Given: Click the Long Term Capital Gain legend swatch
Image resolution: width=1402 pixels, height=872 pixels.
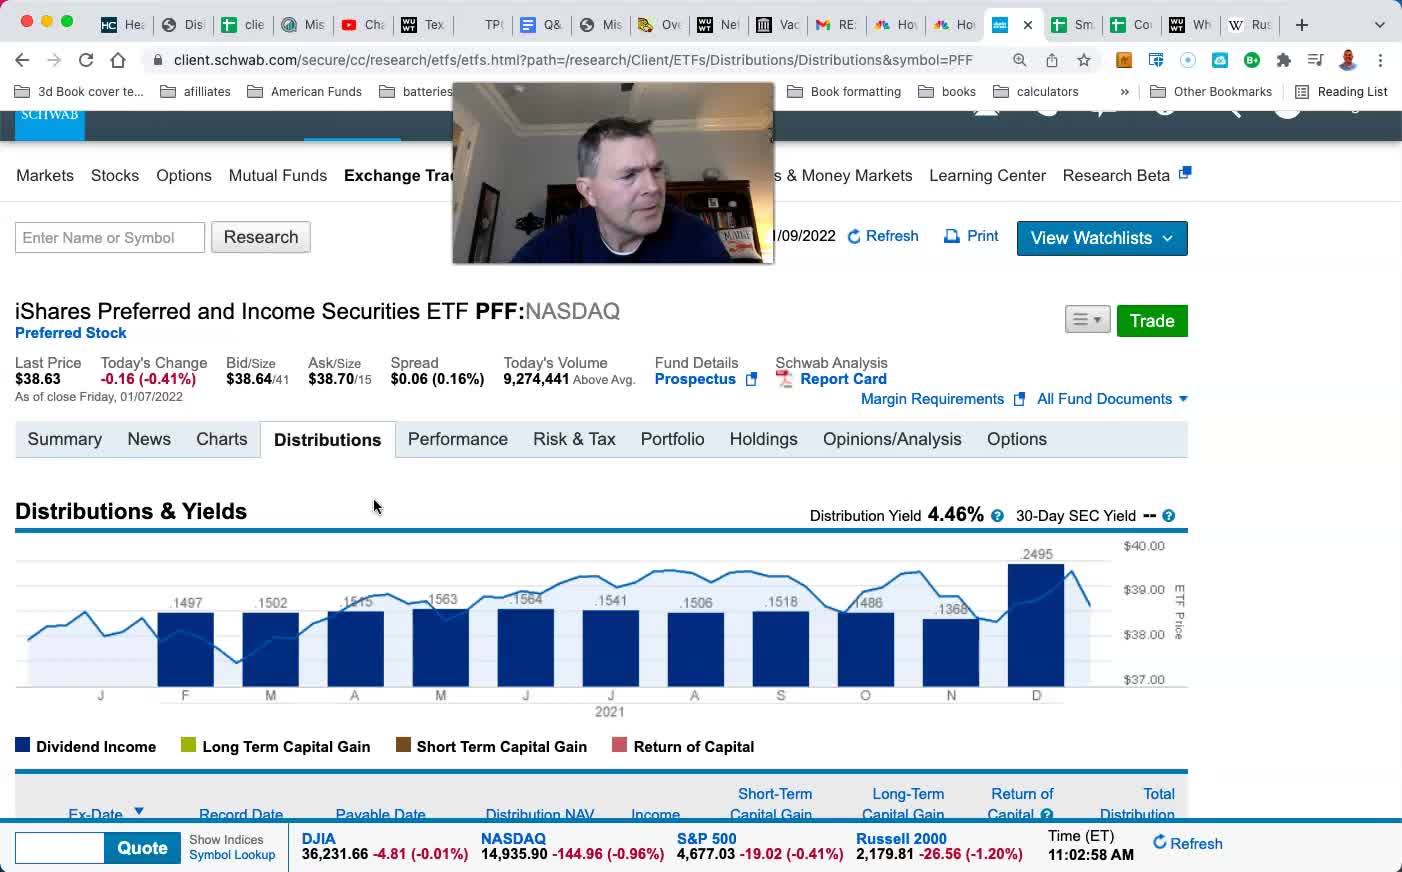Looking at the screenshot, I should [189, 745].
